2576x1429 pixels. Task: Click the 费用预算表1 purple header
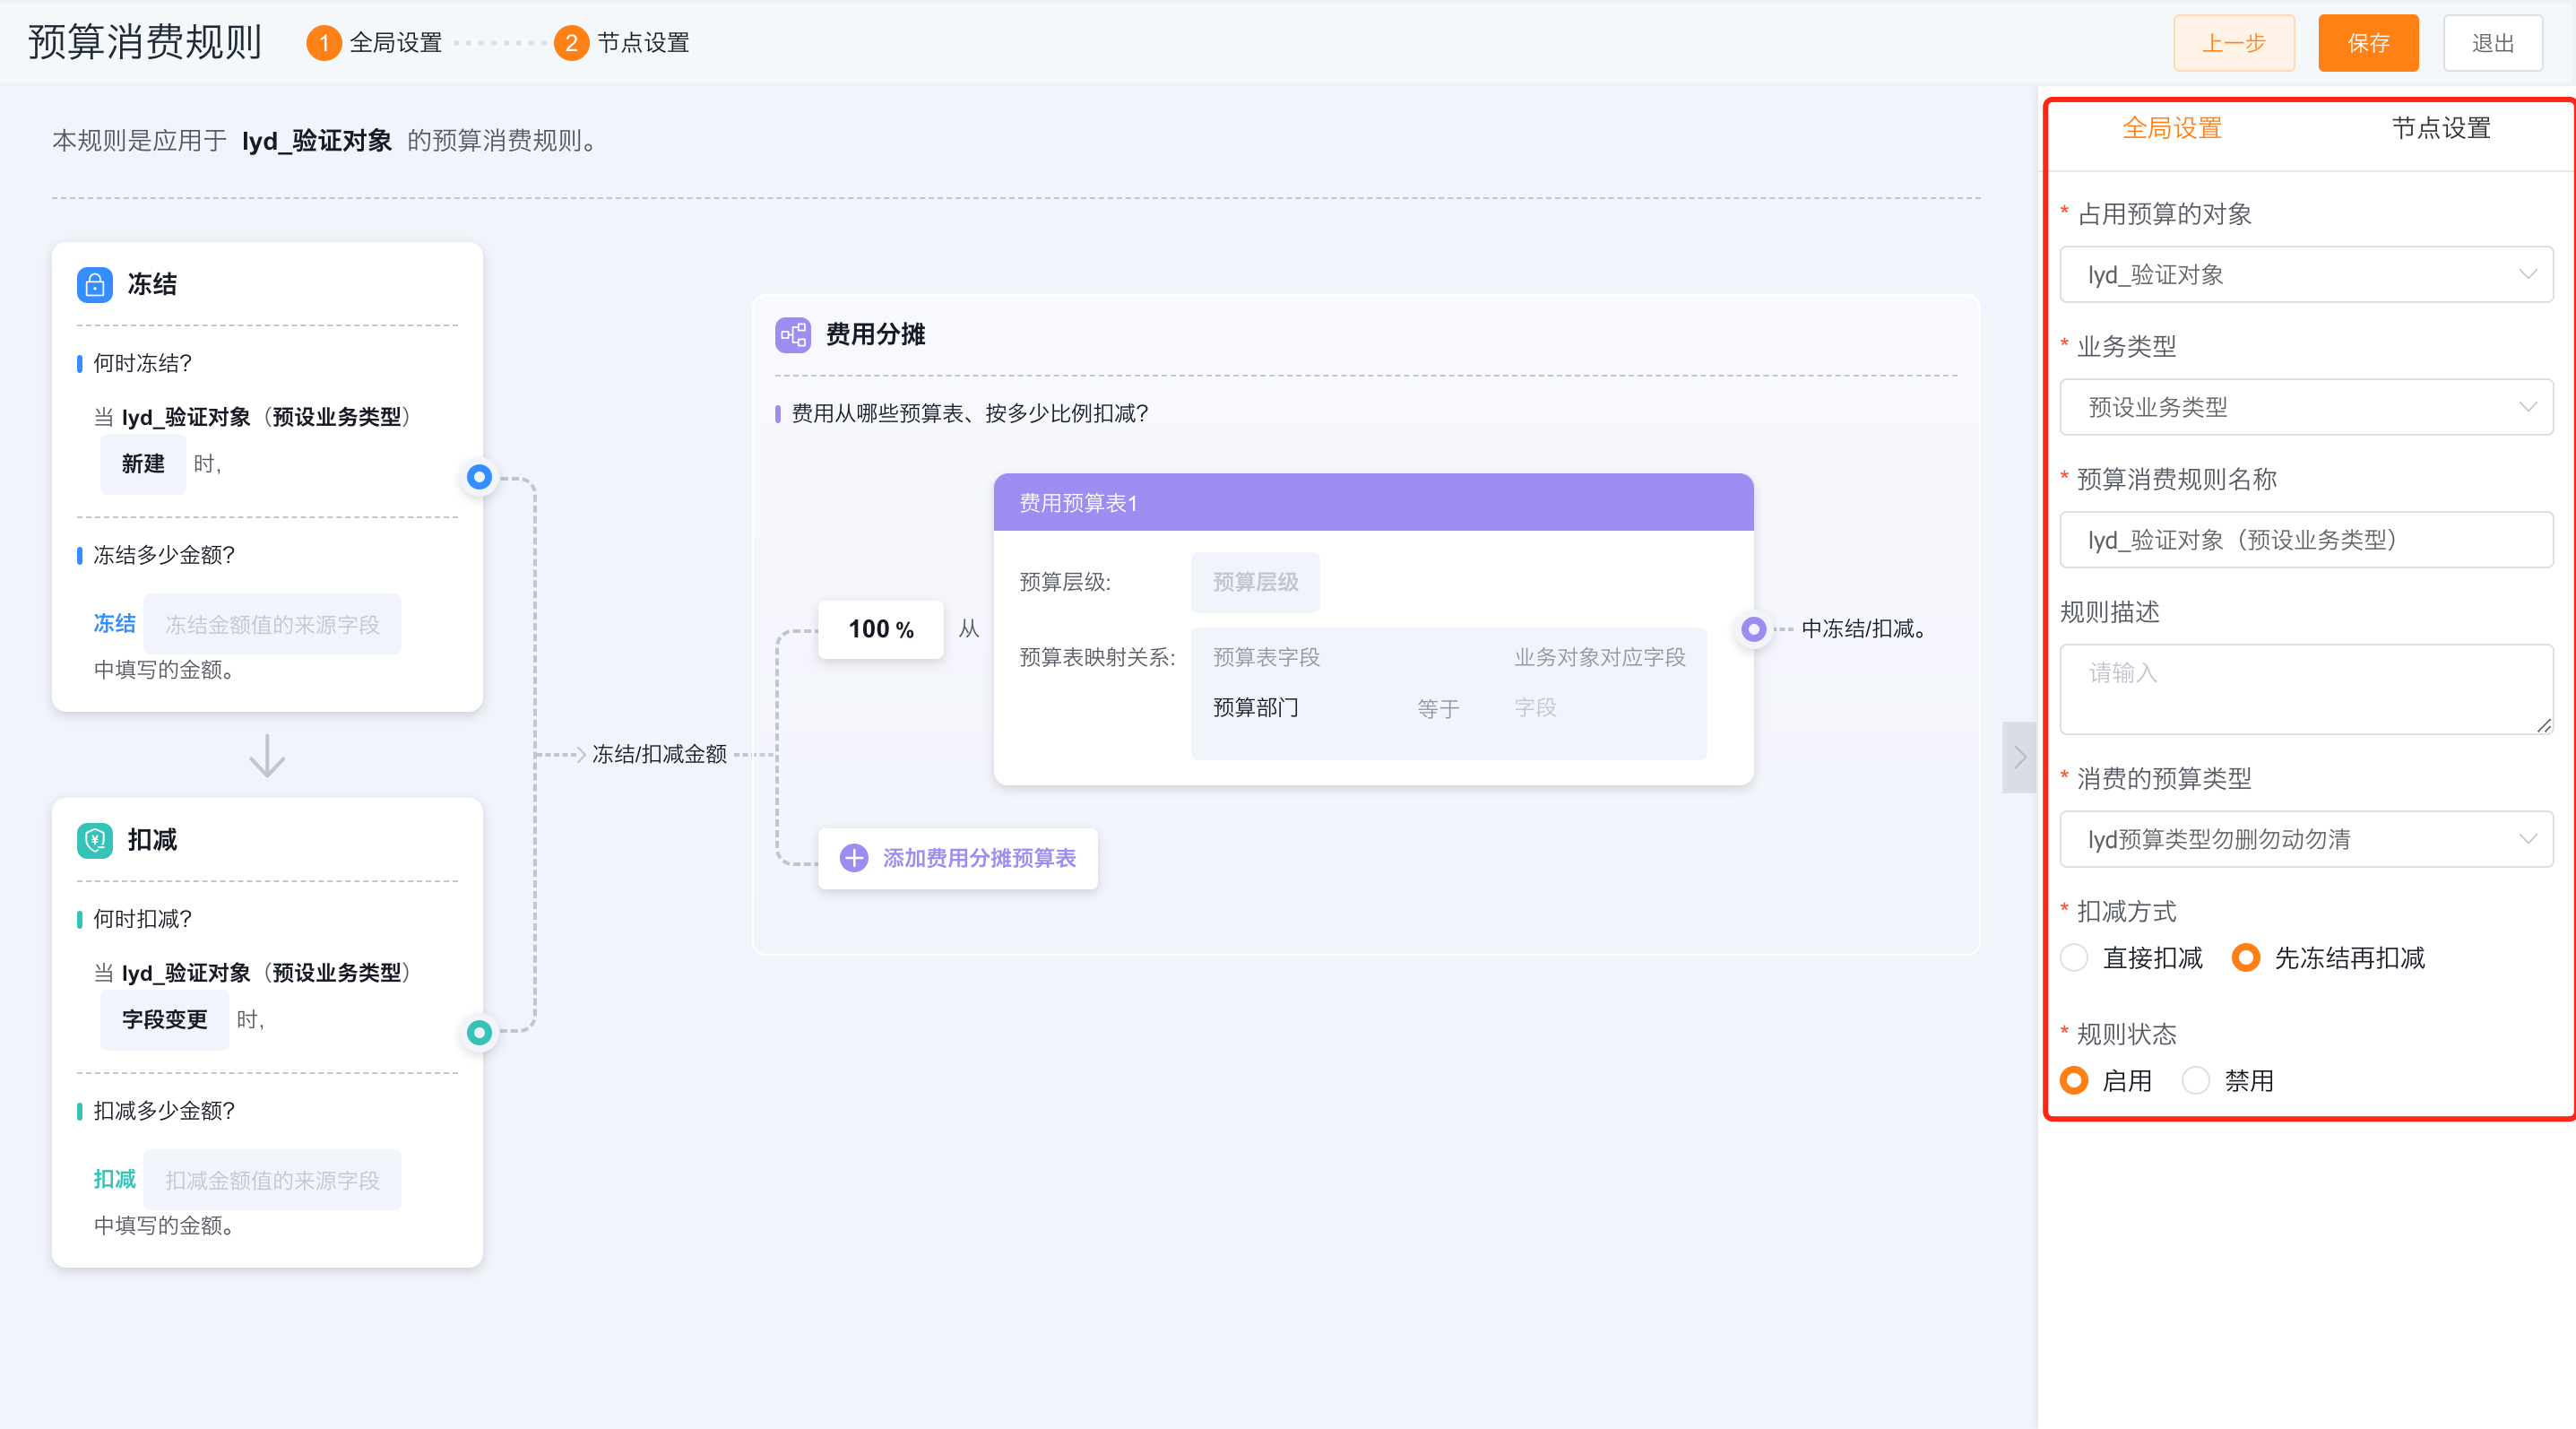point(1373,502)
